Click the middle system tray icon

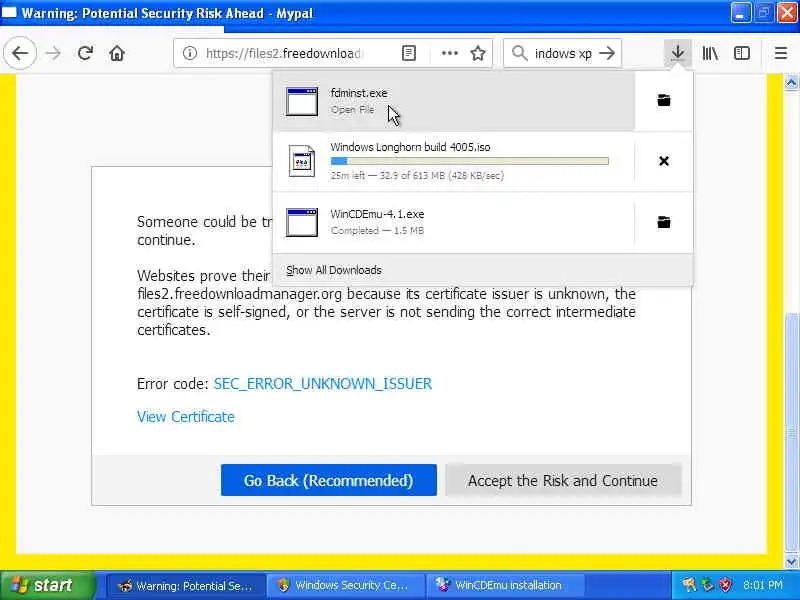click(707, 585)
